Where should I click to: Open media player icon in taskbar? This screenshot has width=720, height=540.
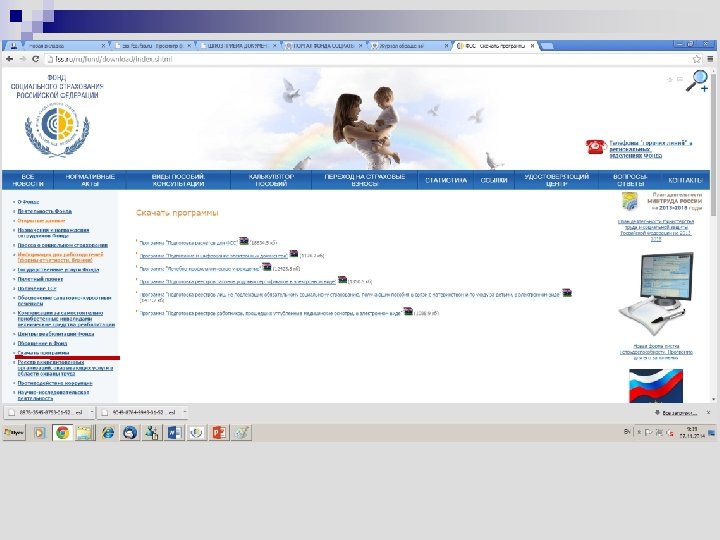click(x=39, y=433)
